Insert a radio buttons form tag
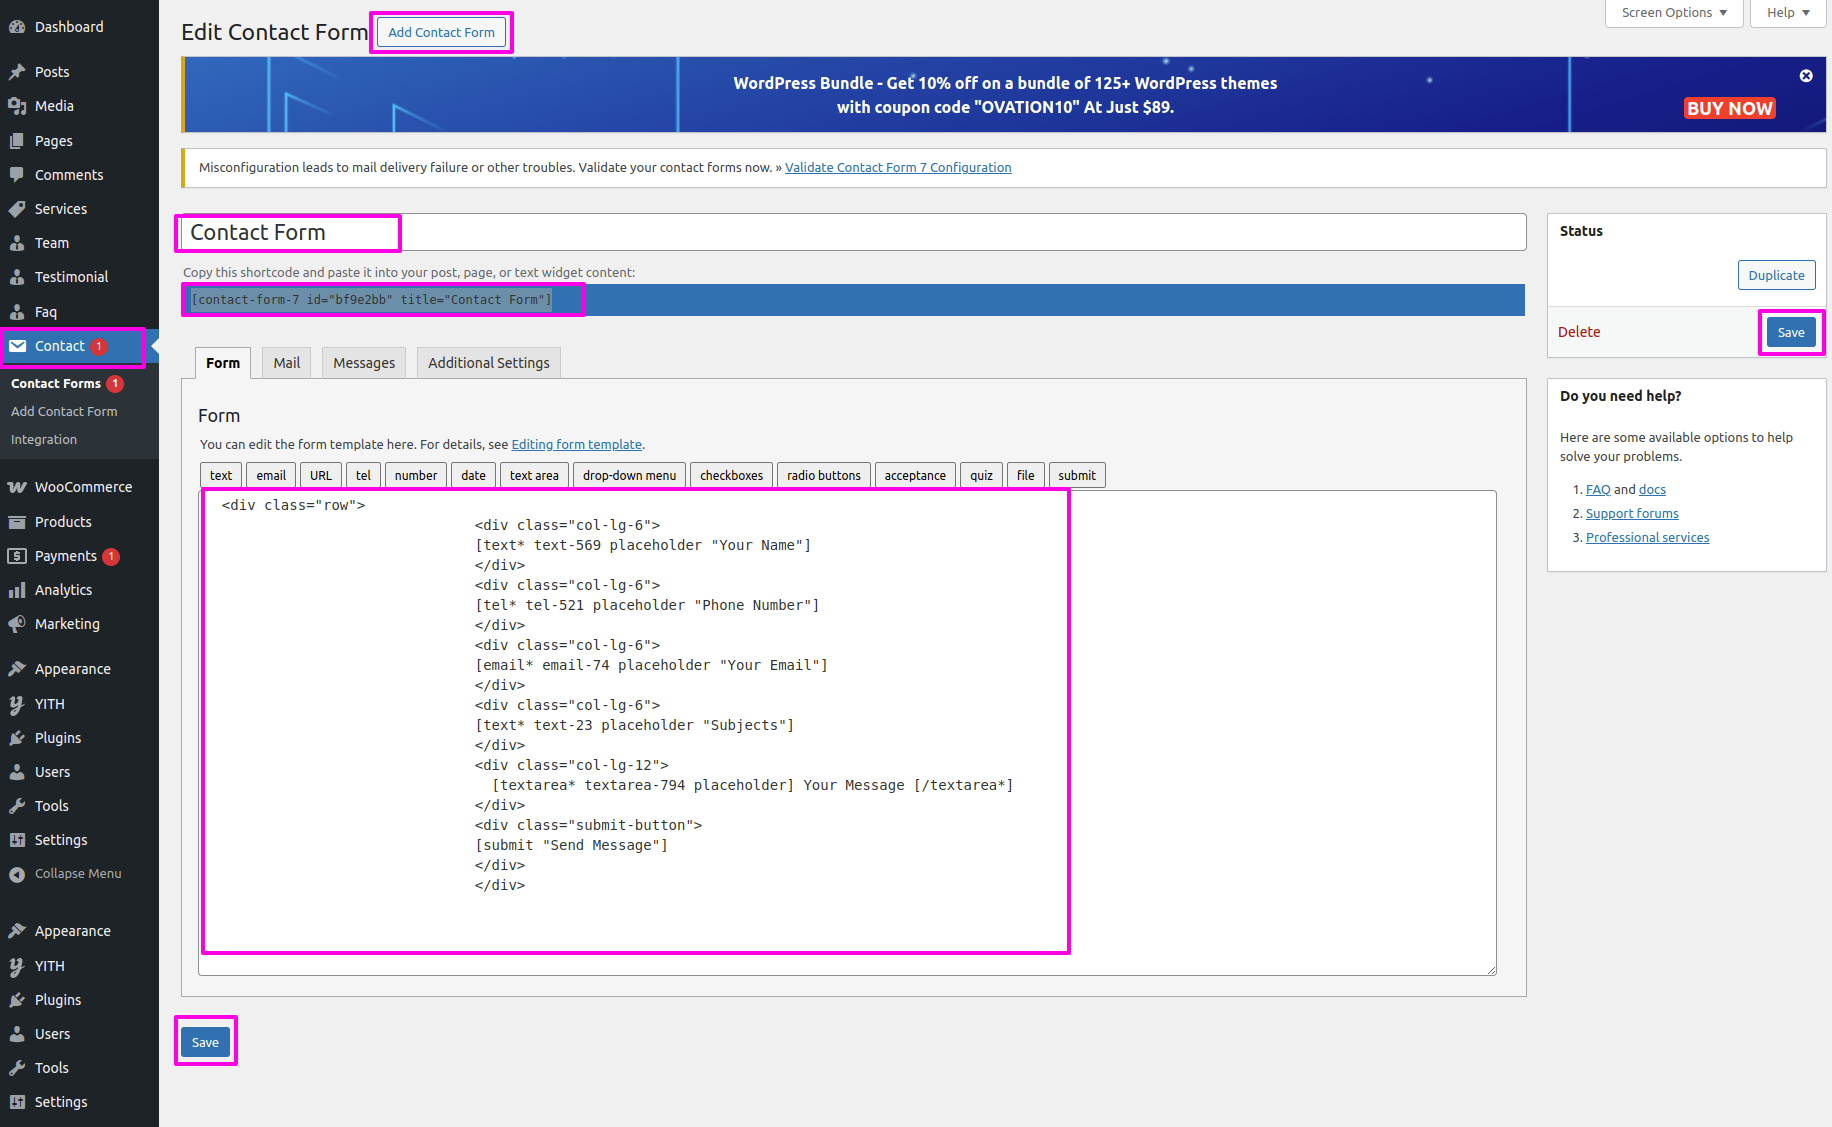 click(x=823, y=475)
